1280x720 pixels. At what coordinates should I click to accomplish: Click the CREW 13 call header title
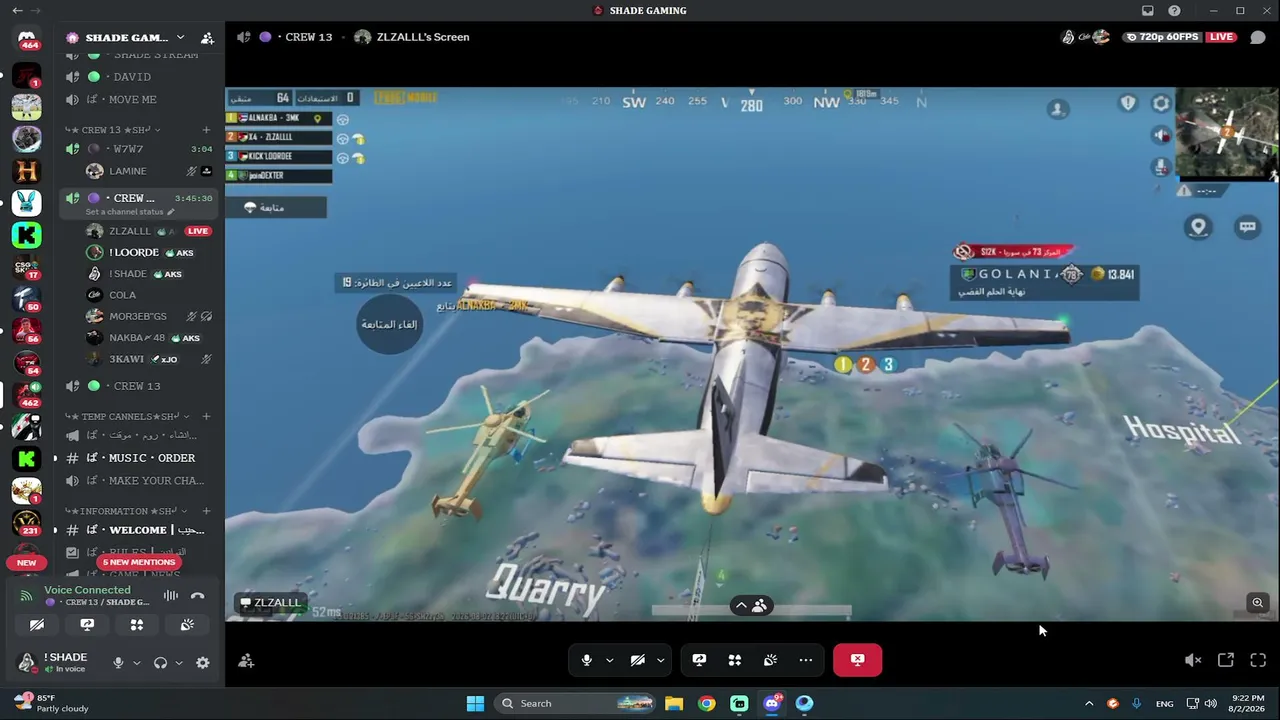308,37
